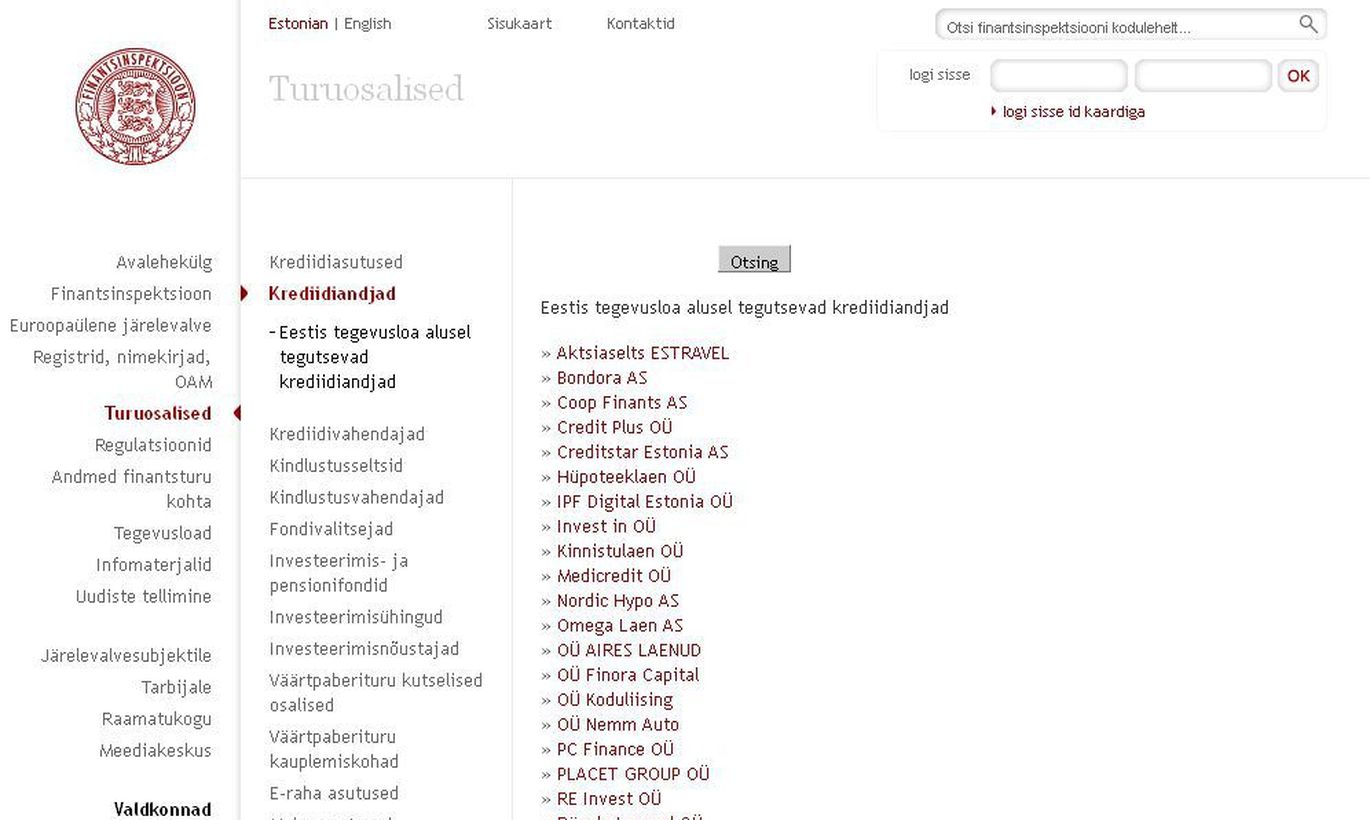Click the search magnifier icon

pyautogui.click(x=1308, y=24)
